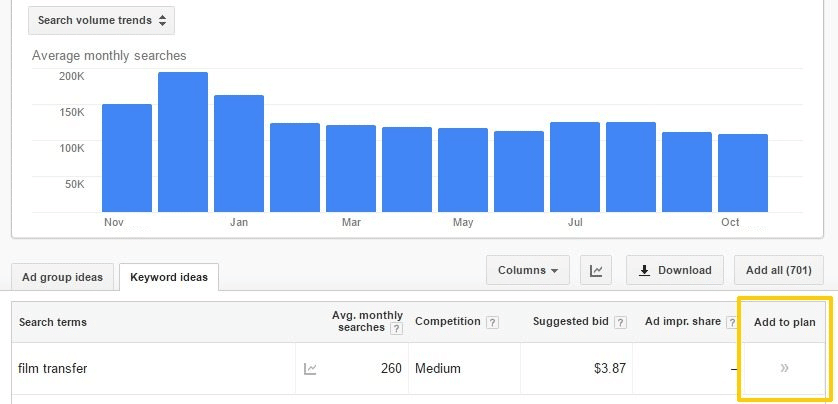Sort by the Add to plan column header
The height and width of the screenshot is (404, 838).
(x=784, y=322)
